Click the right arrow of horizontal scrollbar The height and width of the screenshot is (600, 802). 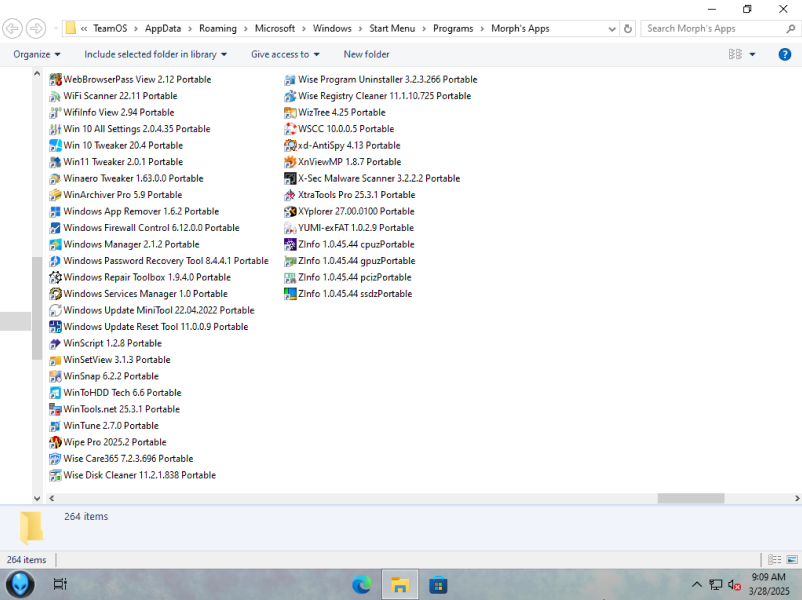(x=797, y=498)
